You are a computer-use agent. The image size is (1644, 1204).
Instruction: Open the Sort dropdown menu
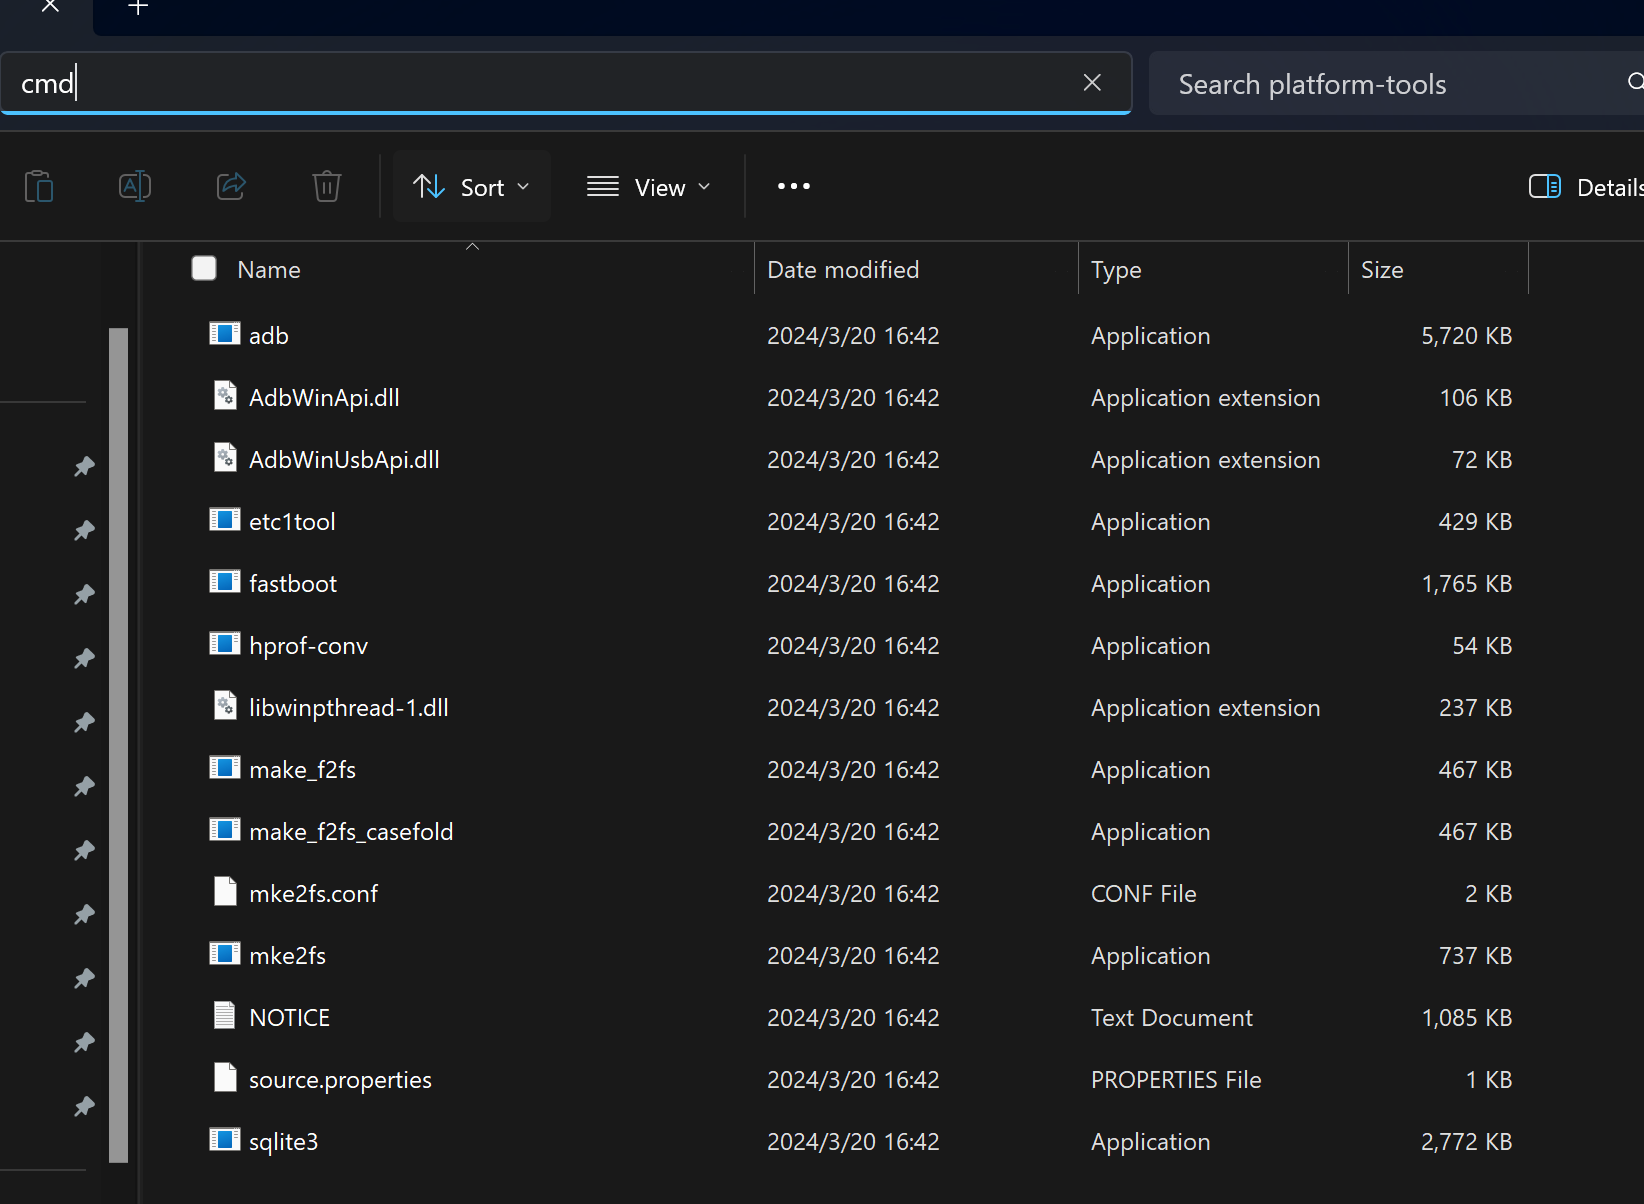[472, 187]
